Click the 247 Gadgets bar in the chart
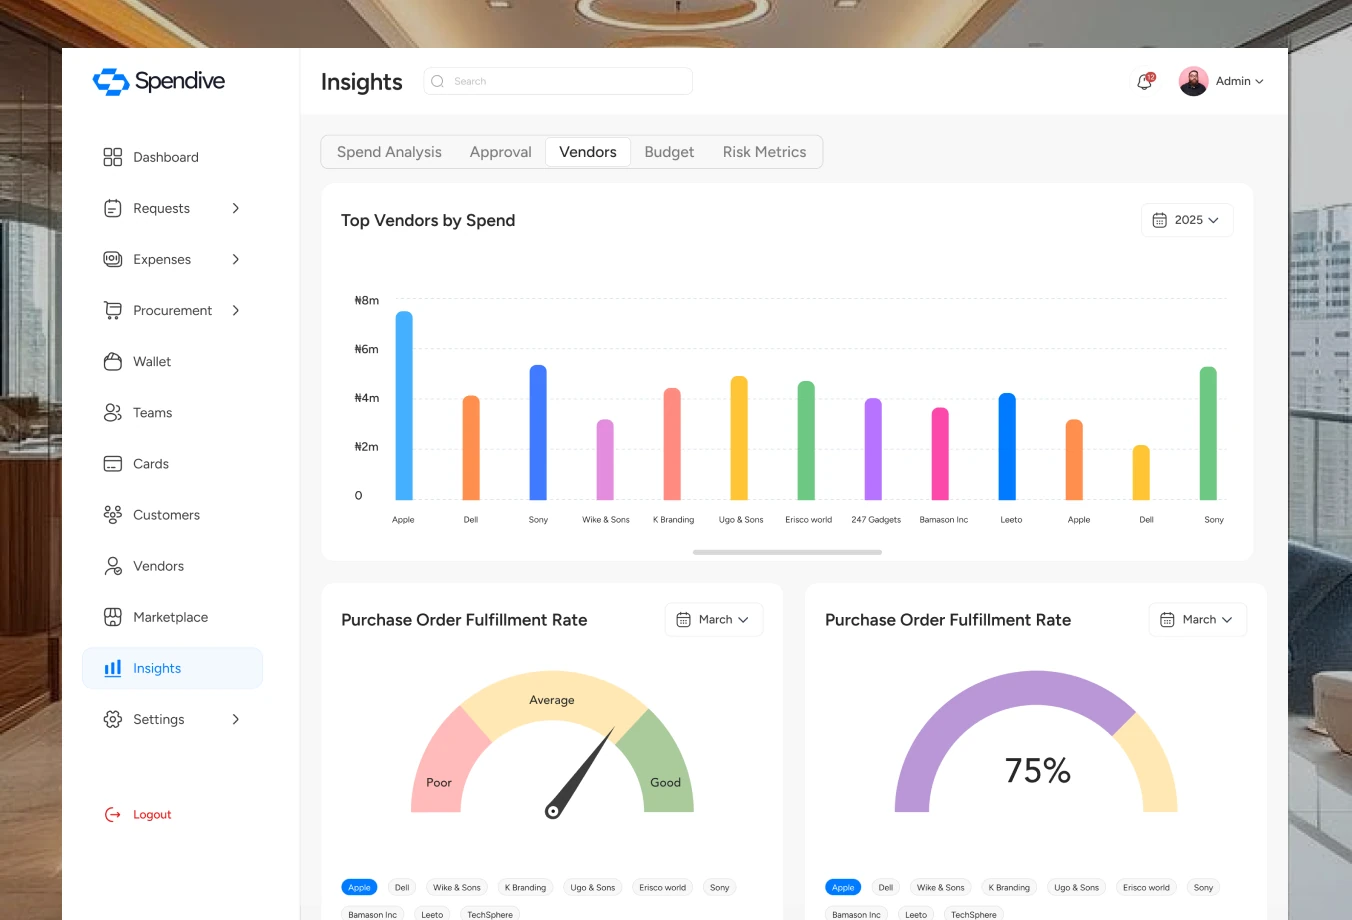 (873, 449)
